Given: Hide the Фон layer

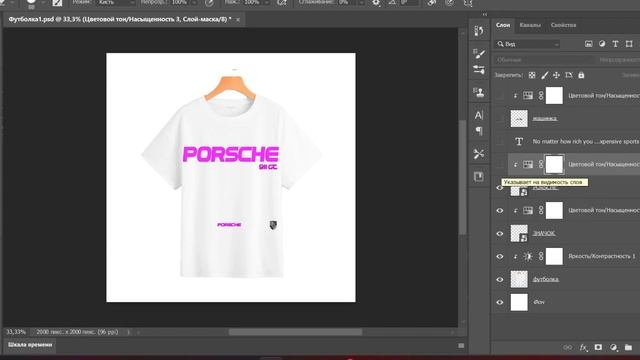Looking at the screenshot, I should tap(500, 302).
